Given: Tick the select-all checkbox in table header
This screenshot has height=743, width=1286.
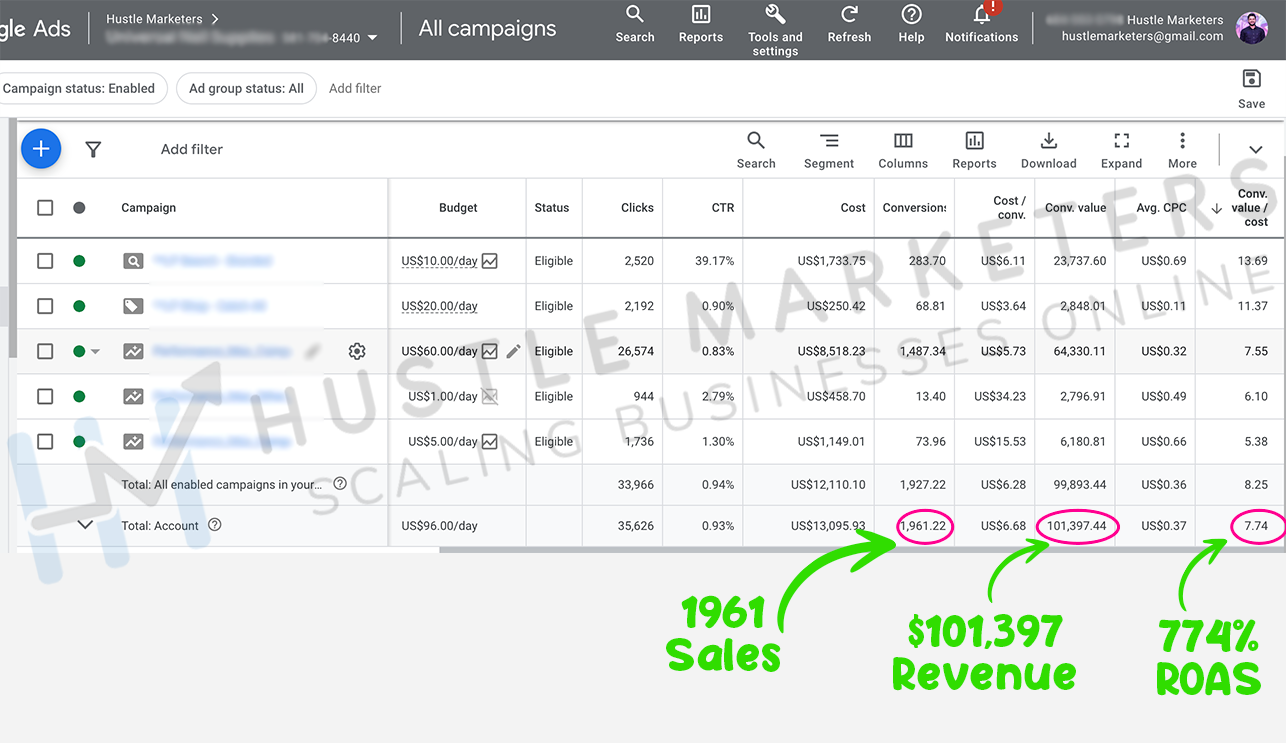Looking at the screenshot, I should point(45,208).
